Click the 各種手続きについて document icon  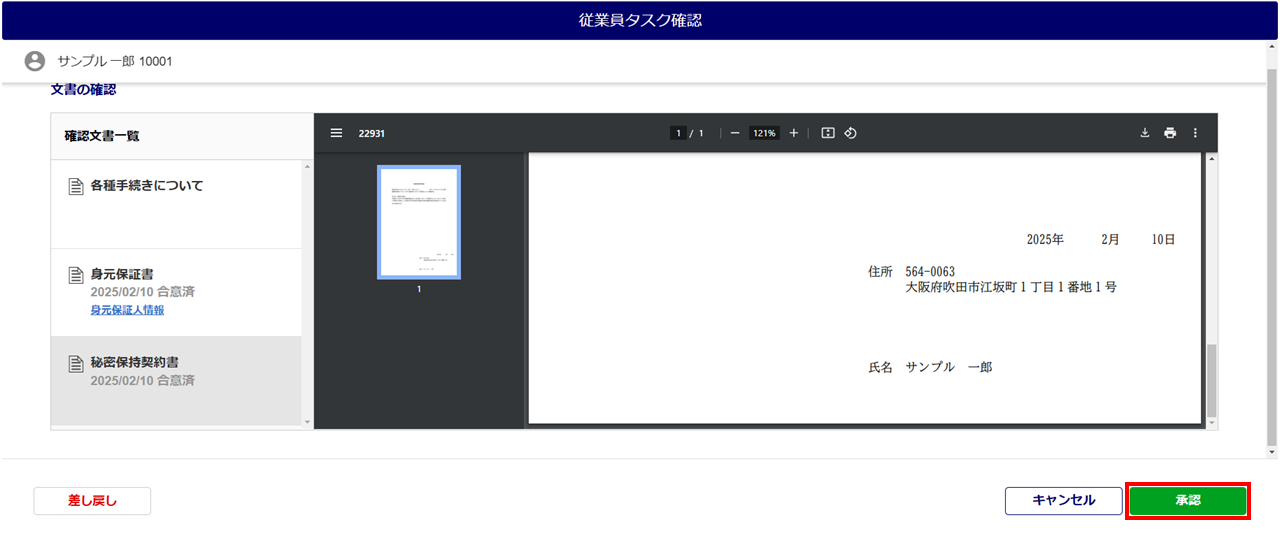pos(76,187)
